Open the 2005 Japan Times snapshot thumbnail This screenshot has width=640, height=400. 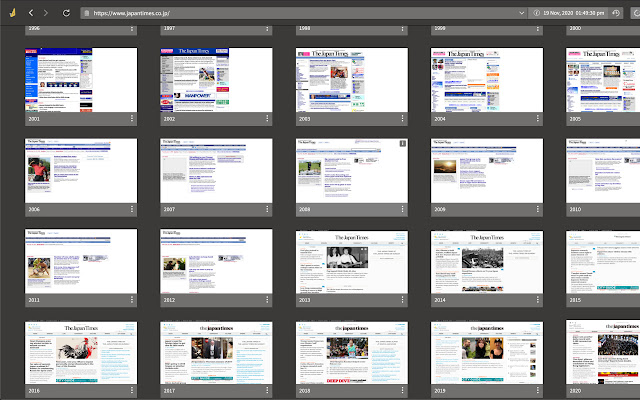click(603, 80)
